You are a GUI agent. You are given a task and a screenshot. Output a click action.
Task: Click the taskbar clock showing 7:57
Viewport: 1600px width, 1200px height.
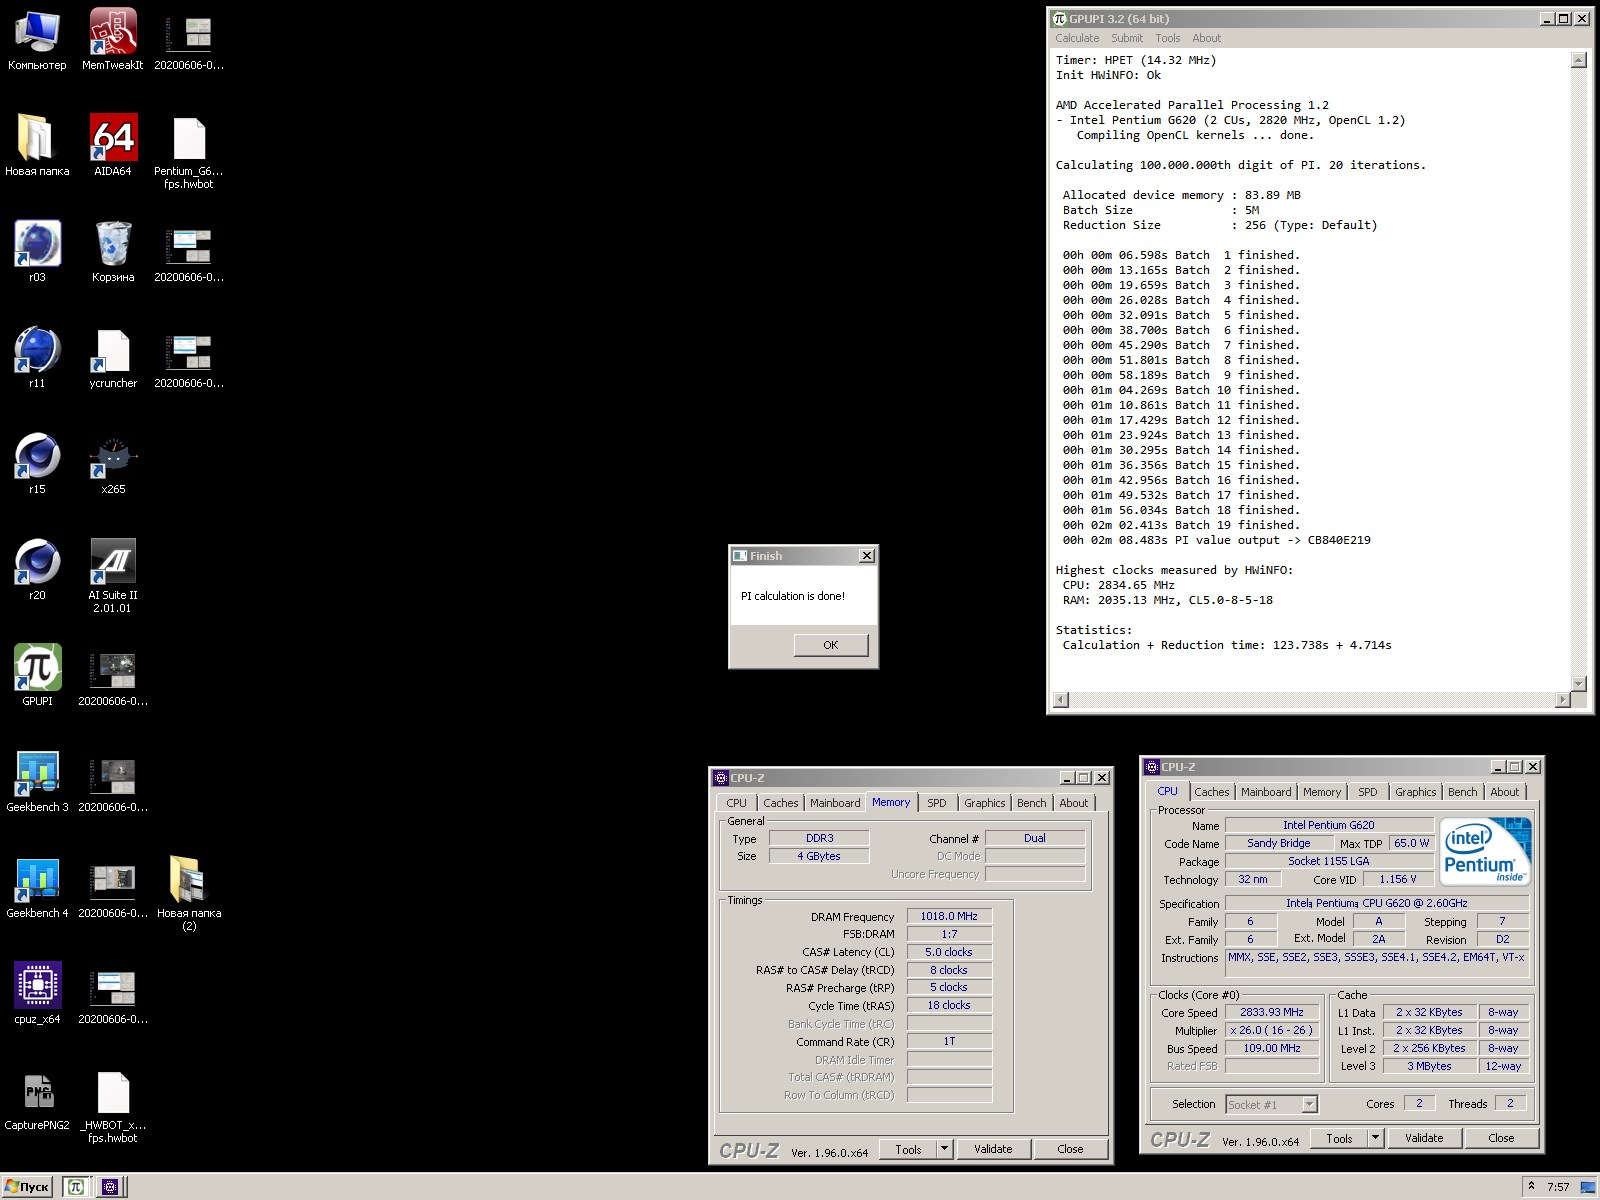coord(1557,1187)
